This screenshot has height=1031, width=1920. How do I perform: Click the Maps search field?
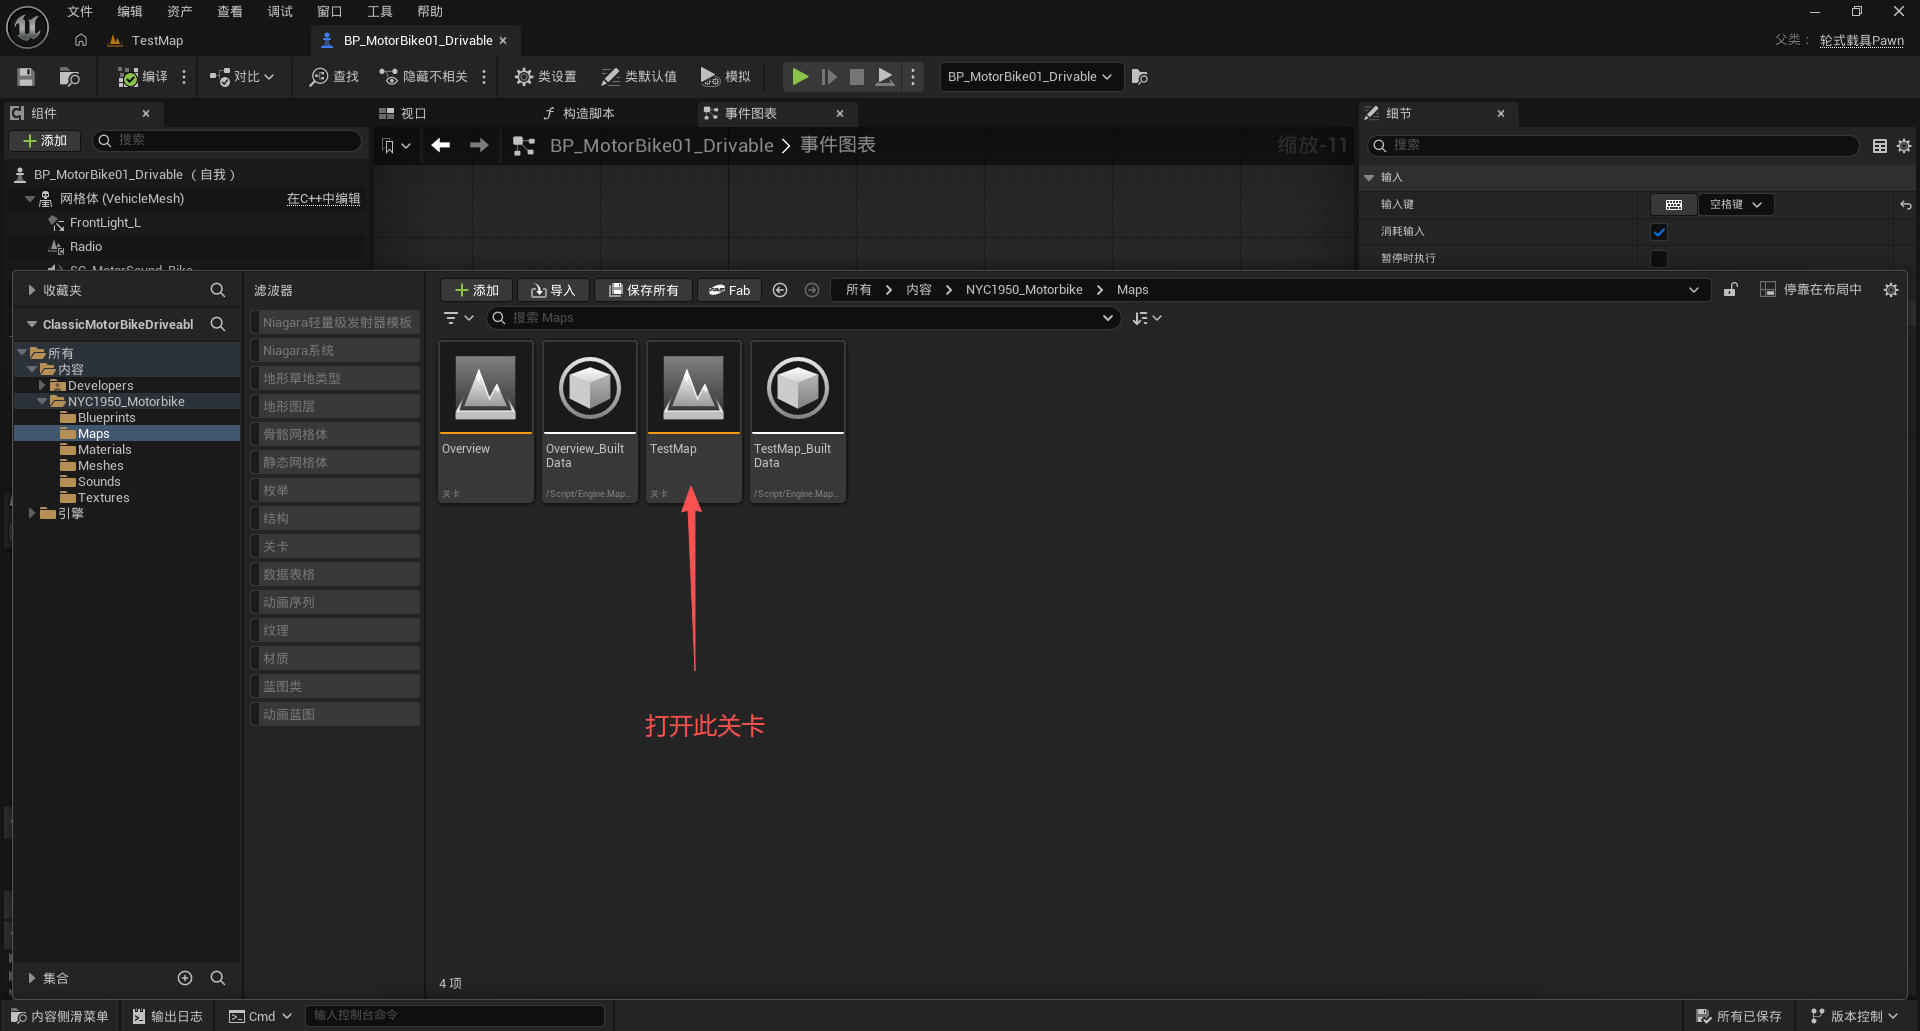[803, 318]
